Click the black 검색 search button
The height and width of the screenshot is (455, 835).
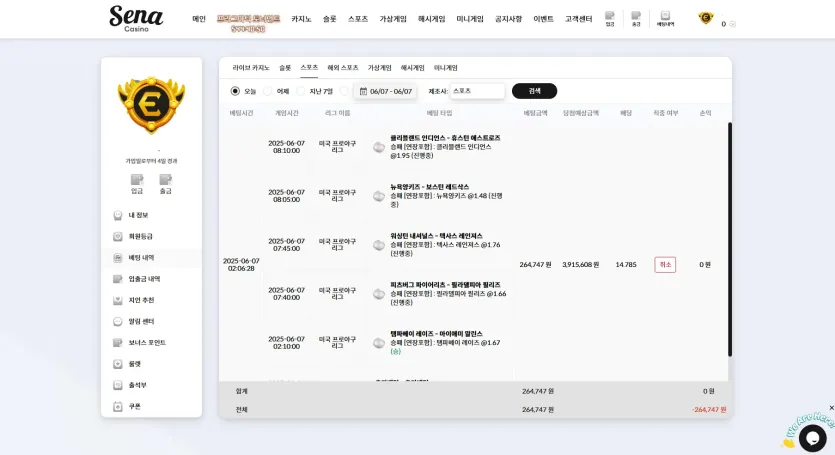(534, 91)
